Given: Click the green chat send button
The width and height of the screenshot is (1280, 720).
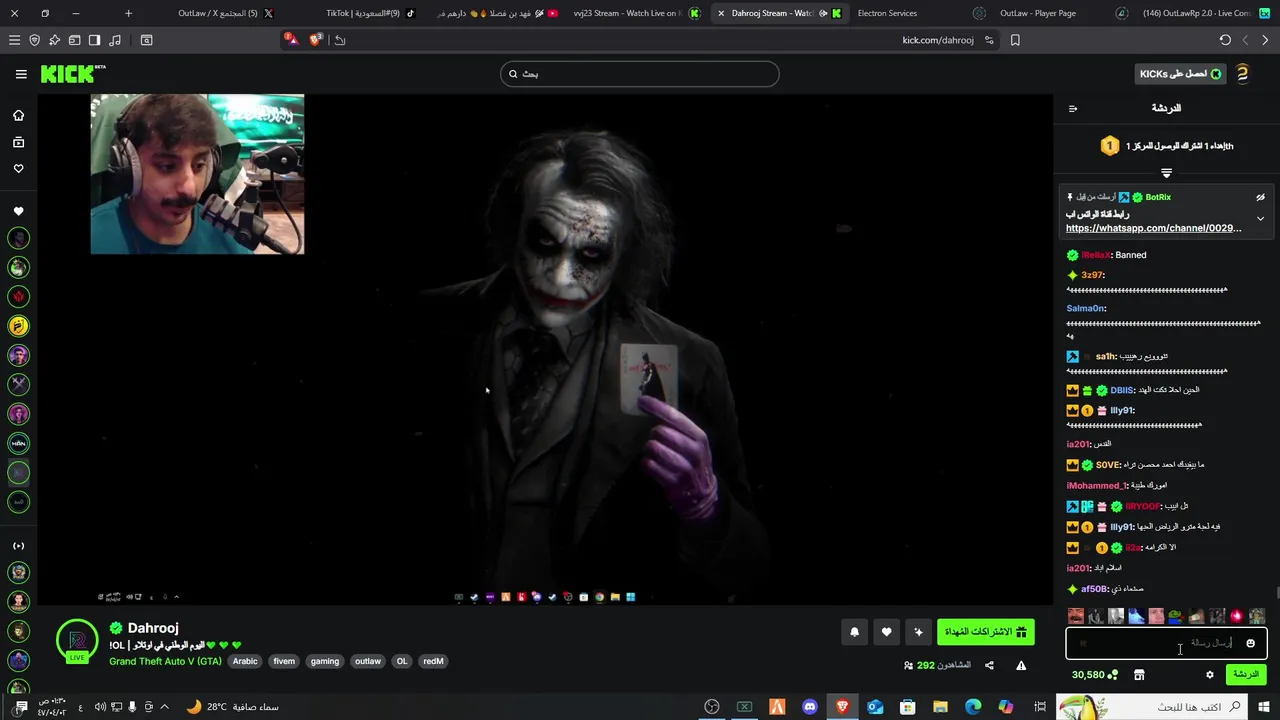Looking at the screenshot, I should (x=1246, y=675).
